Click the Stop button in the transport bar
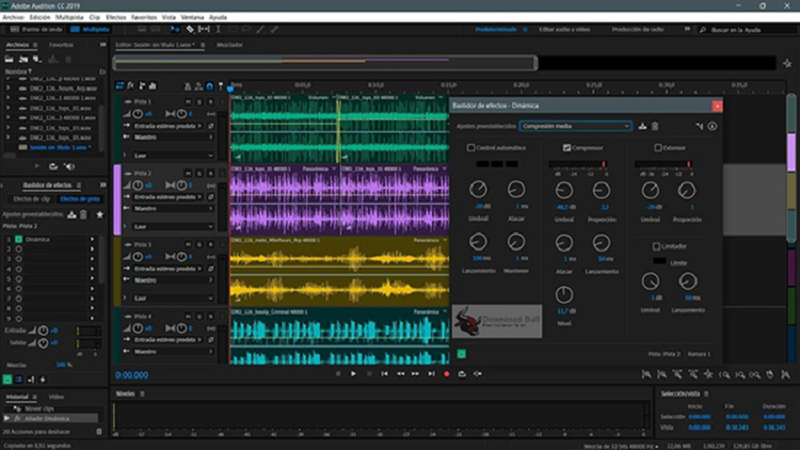The width and height of the screenshot is (800, 450). tap(338, 374)
